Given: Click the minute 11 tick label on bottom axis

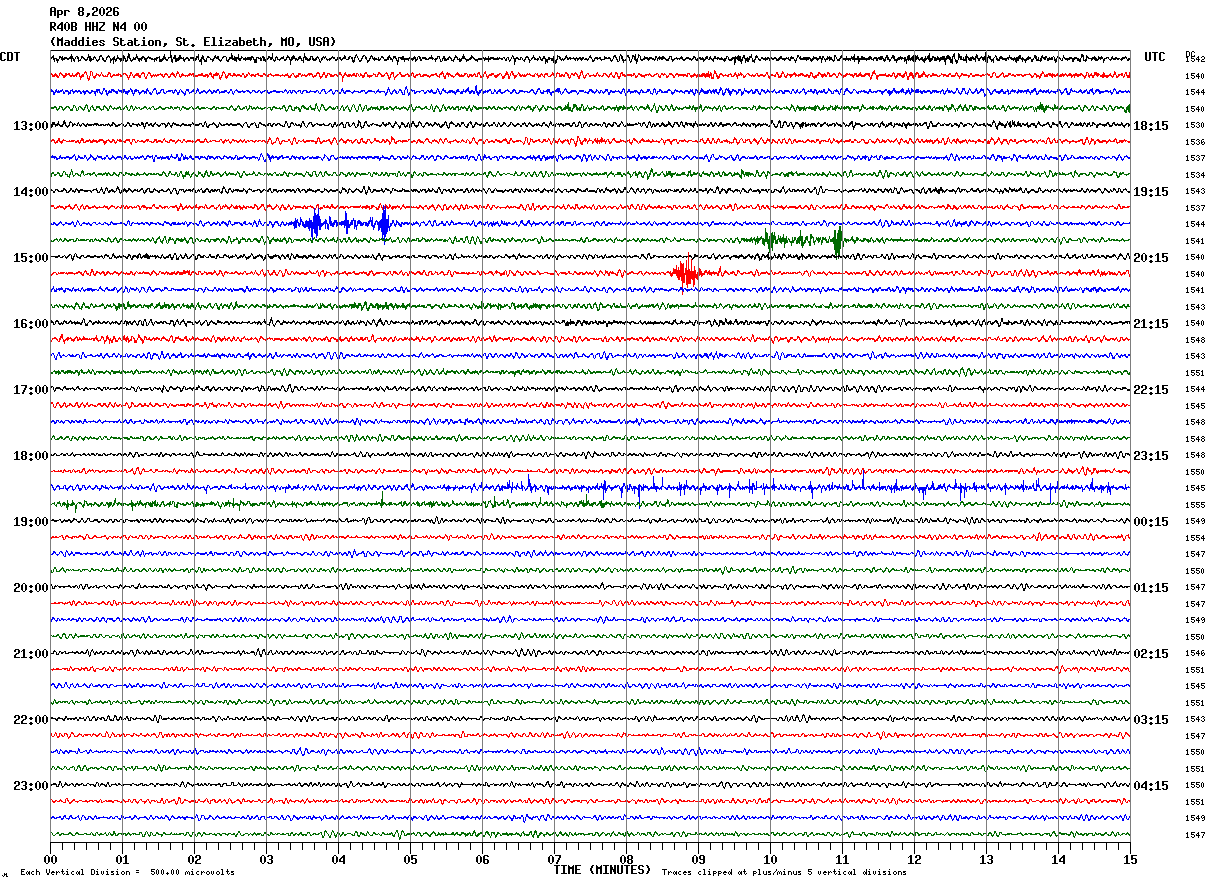Looking at the screenshot, I should pyautogui.click(x=842, y=859).
